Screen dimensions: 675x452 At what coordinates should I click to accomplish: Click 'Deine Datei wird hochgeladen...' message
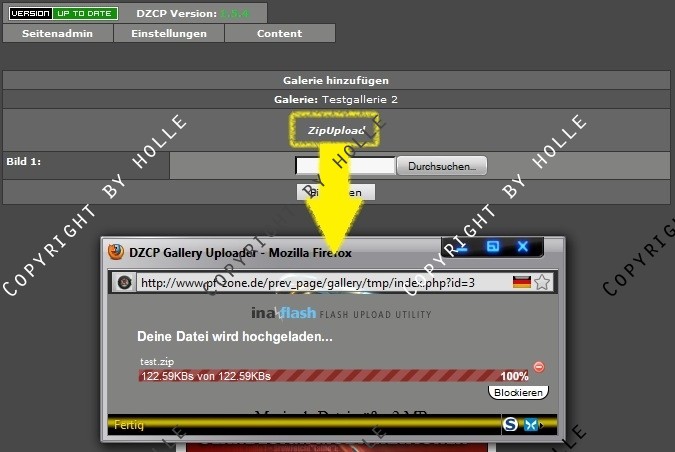click(235, 336)
